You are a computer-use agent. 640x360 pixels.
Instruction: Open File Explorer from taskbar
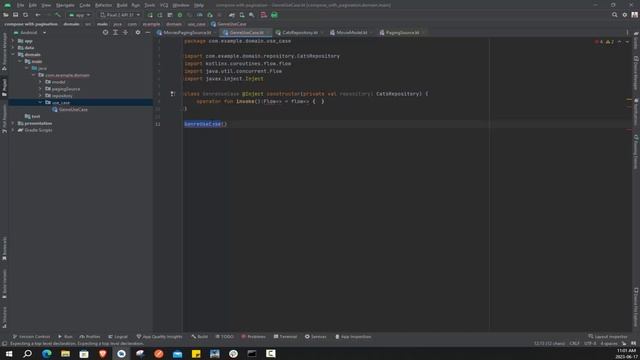[65, 353]
